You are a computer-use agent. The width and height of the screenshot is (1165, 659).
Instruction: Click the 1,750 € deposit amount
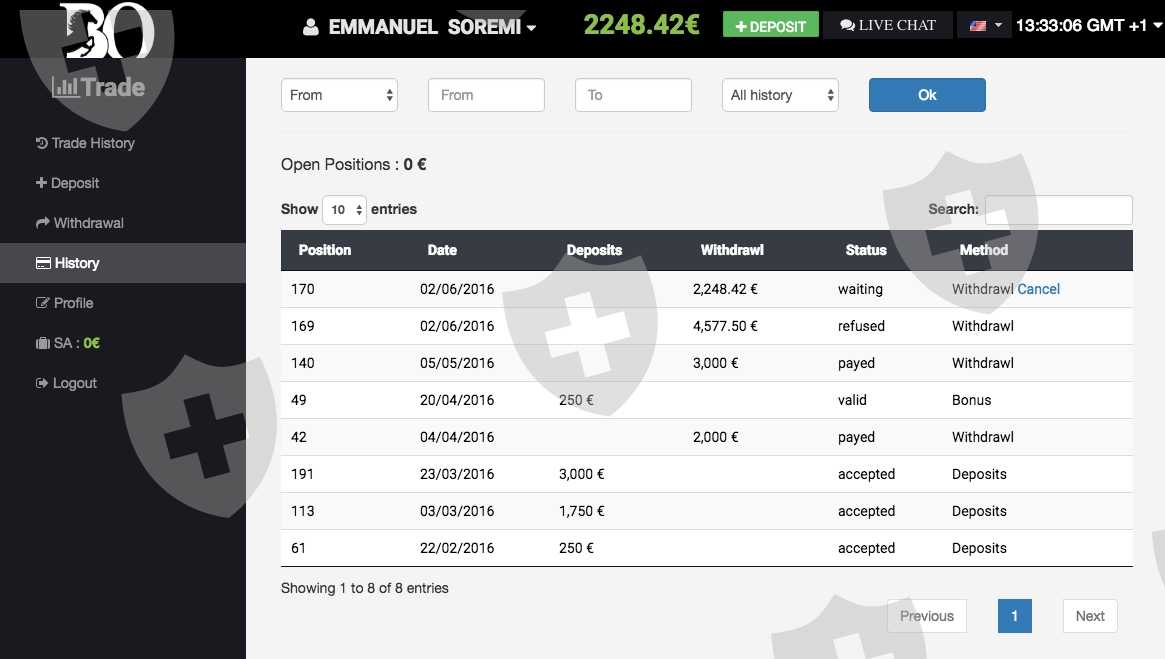pyautogui.click(x=582, y=511)
